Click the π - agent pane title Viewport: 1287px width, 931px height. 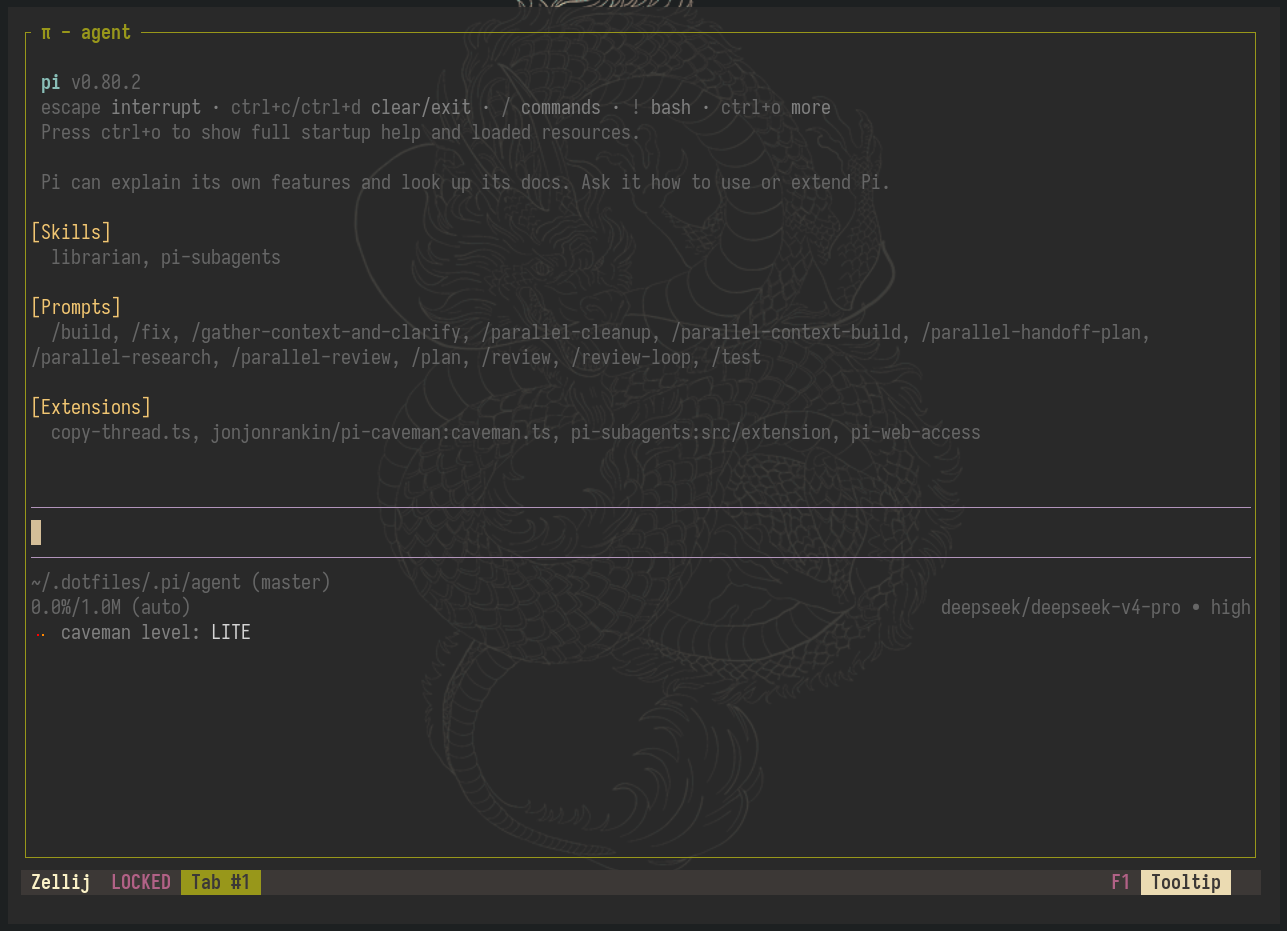tap(86, 33)
